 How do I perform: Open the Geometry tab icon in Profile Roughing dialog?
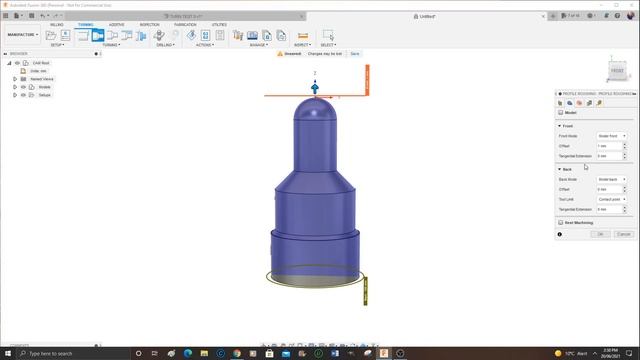tap(570, 103)
